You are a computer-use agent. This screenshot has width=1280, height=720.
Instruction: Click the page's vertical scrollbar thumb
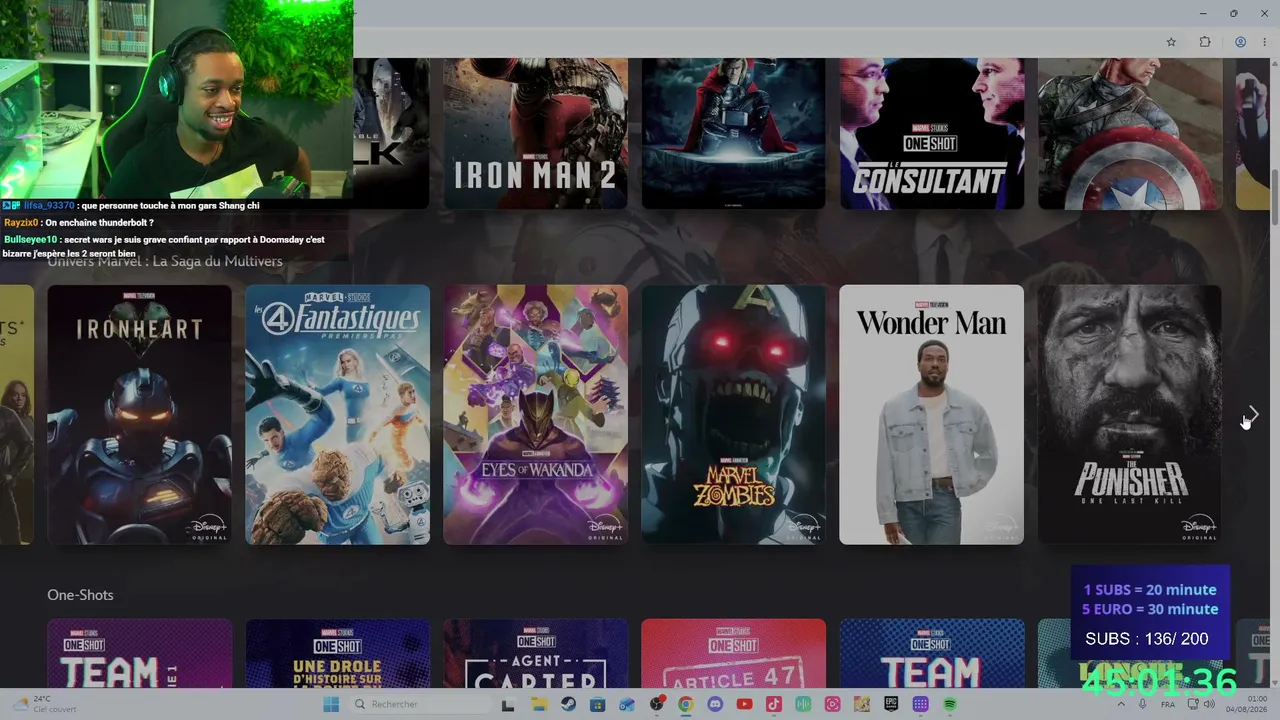[1274, 197]
